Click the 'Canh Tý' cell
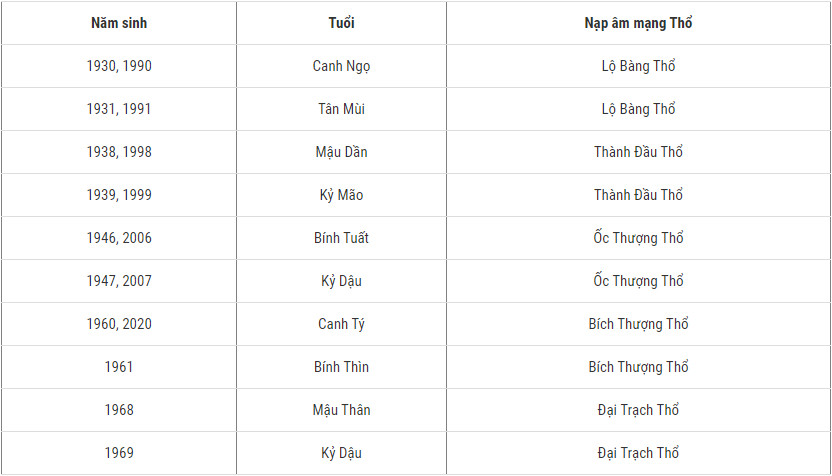The height and width of the screenshot is (476, 832). (341, 324)
